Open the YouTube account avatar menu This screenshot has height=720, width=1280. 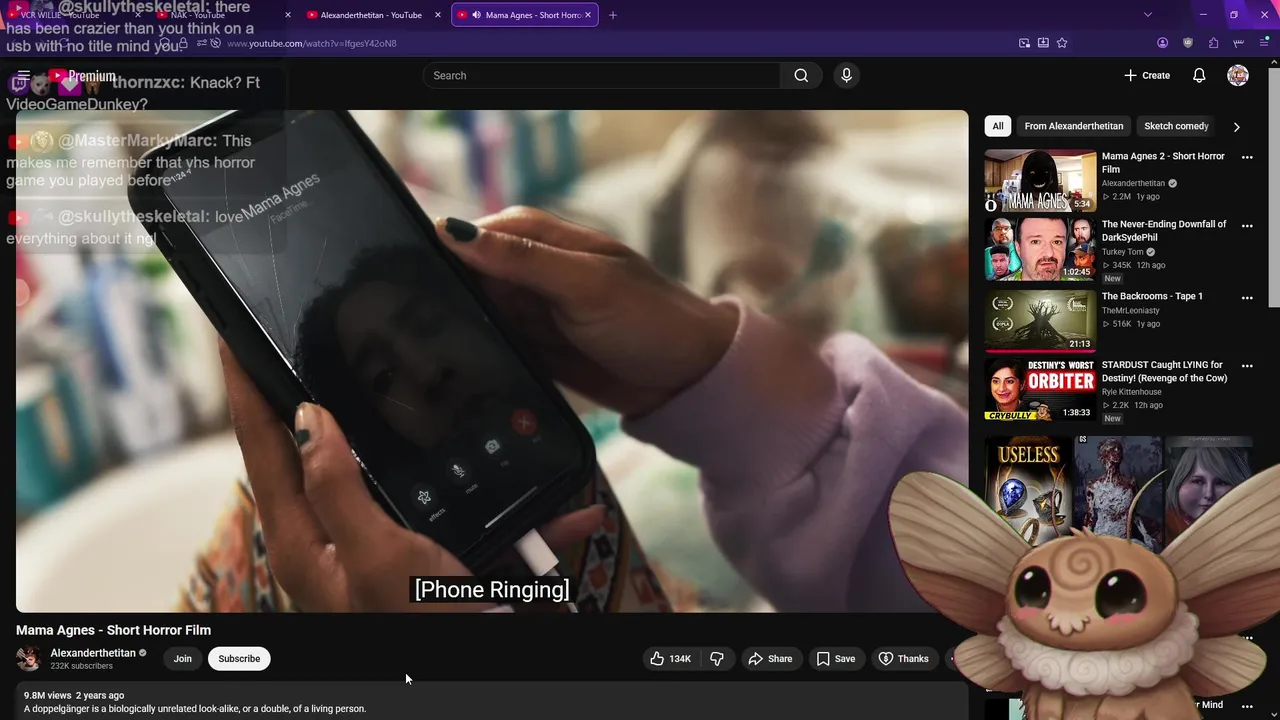[1238, 75]
